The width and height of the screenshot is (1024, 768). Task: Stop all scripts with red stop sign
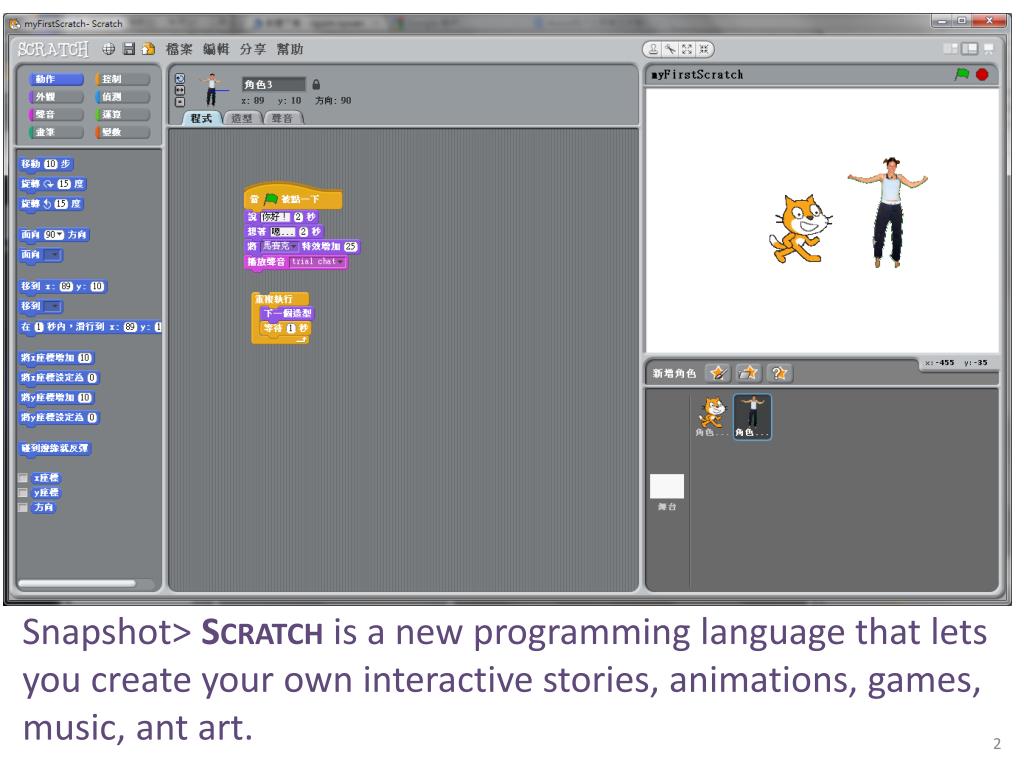point(982,74)
